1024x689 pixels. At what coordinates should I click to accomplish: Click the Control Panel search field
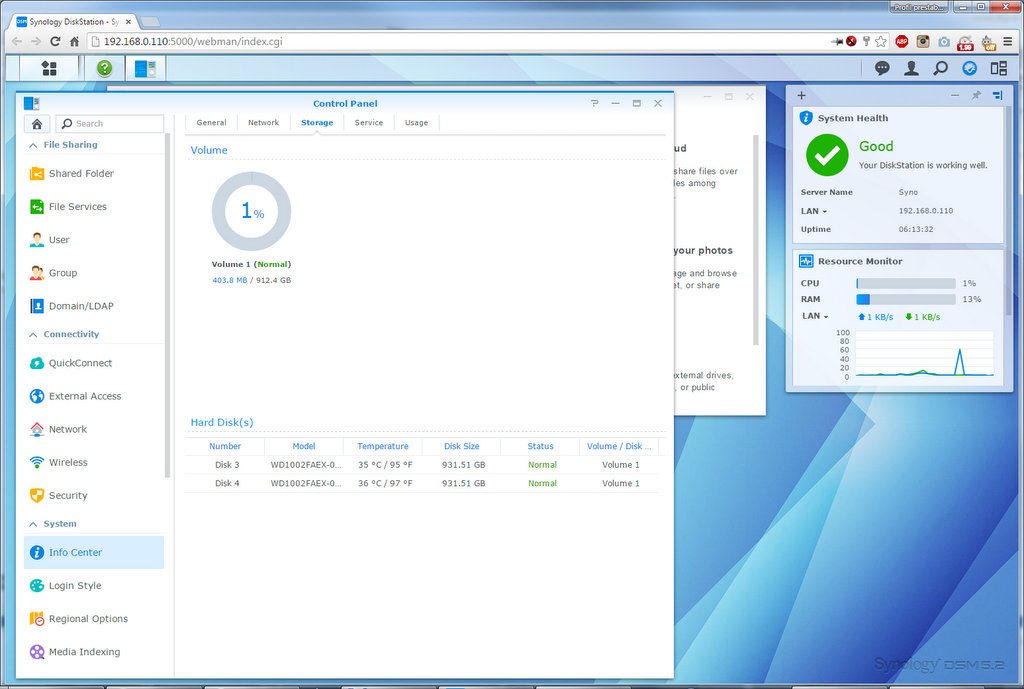(110, 123)
